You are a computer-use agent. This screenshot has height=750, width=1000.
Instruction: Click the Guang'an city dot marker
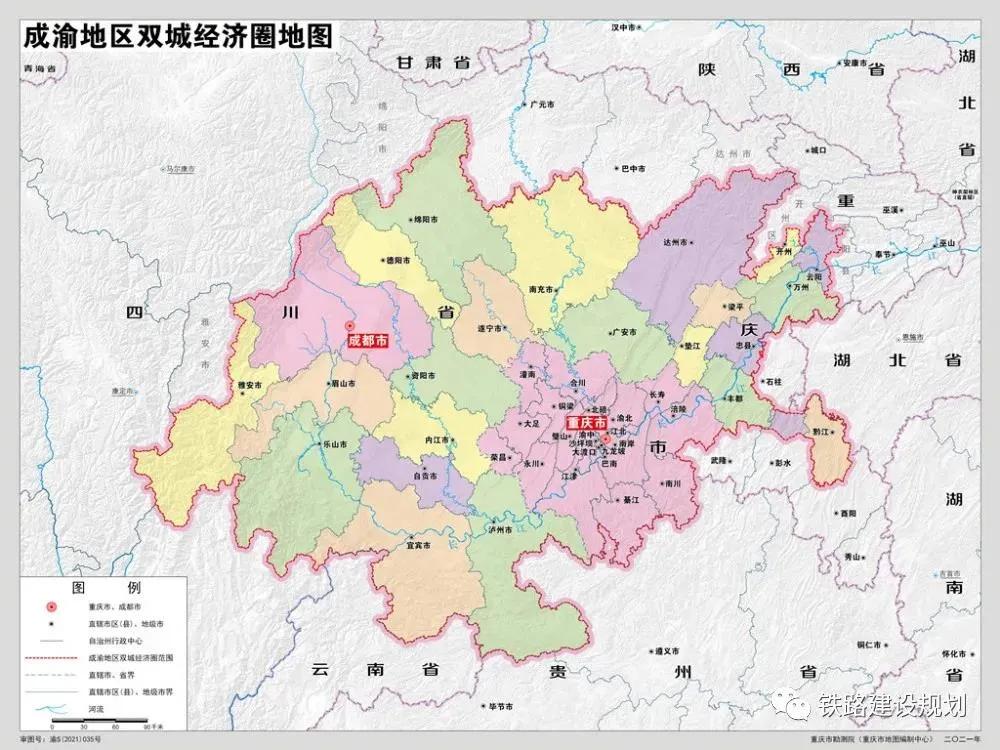pos(610,332)
